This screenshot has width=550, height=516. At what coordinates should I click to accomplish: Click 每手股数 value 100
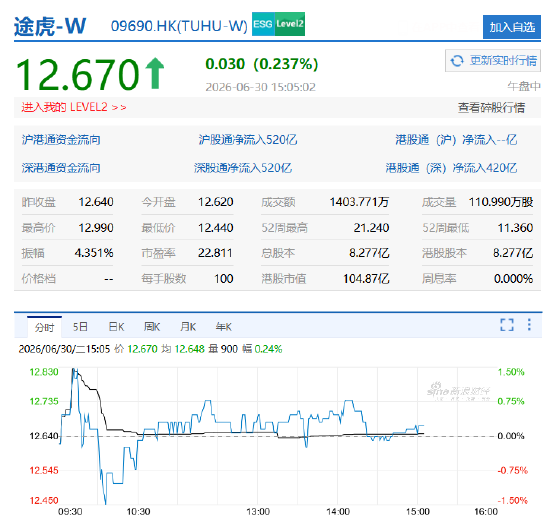223,279
